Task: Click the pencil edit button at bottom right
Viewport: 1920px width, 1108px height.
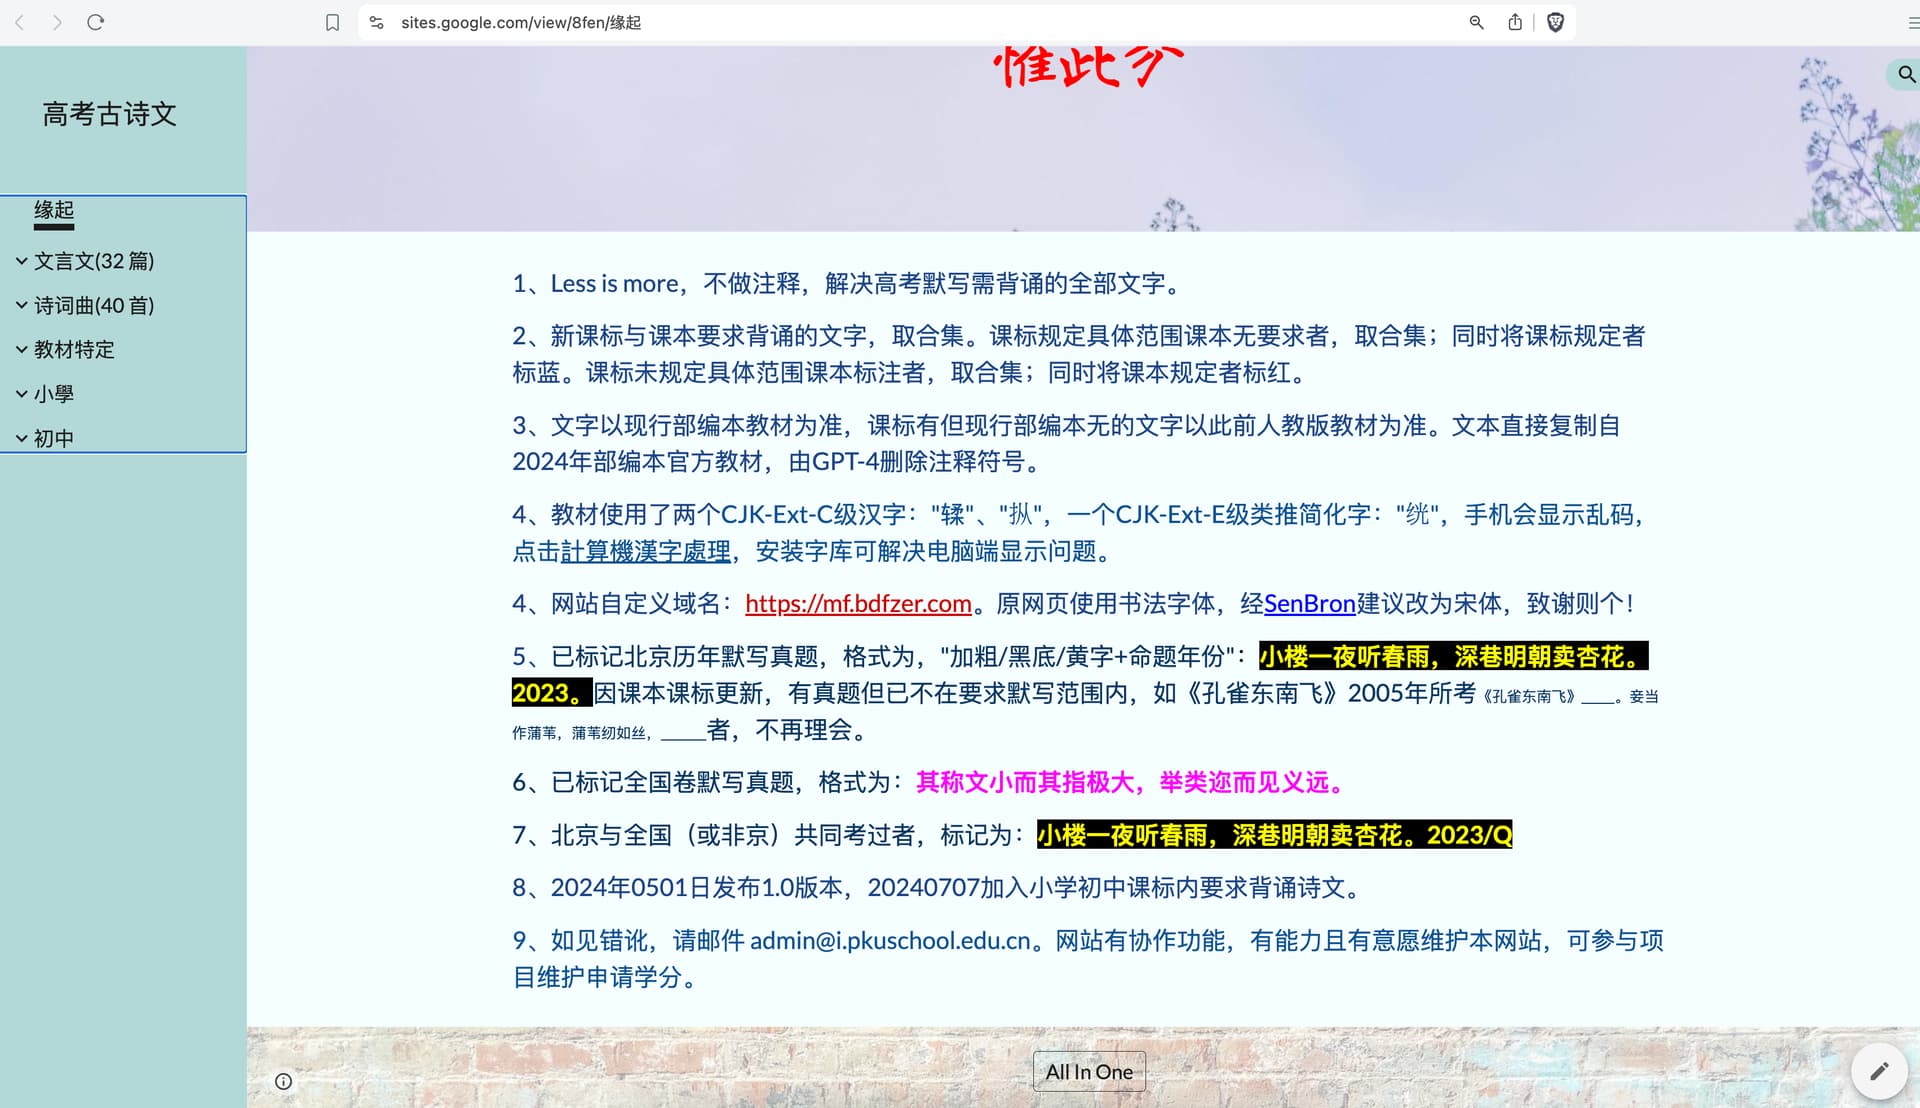Action: tap(1879, 1071)
